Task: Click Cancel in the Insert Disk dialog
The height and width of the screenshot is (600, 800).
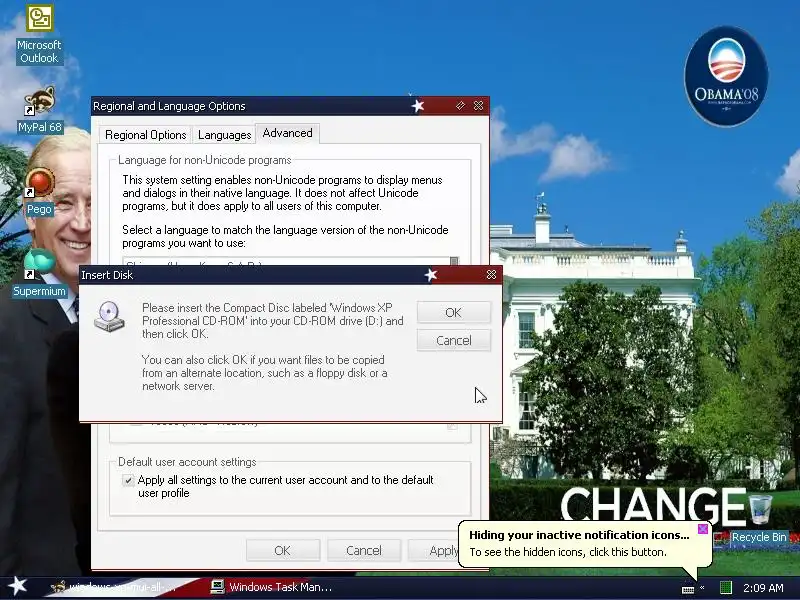Action: coord(454,340)
